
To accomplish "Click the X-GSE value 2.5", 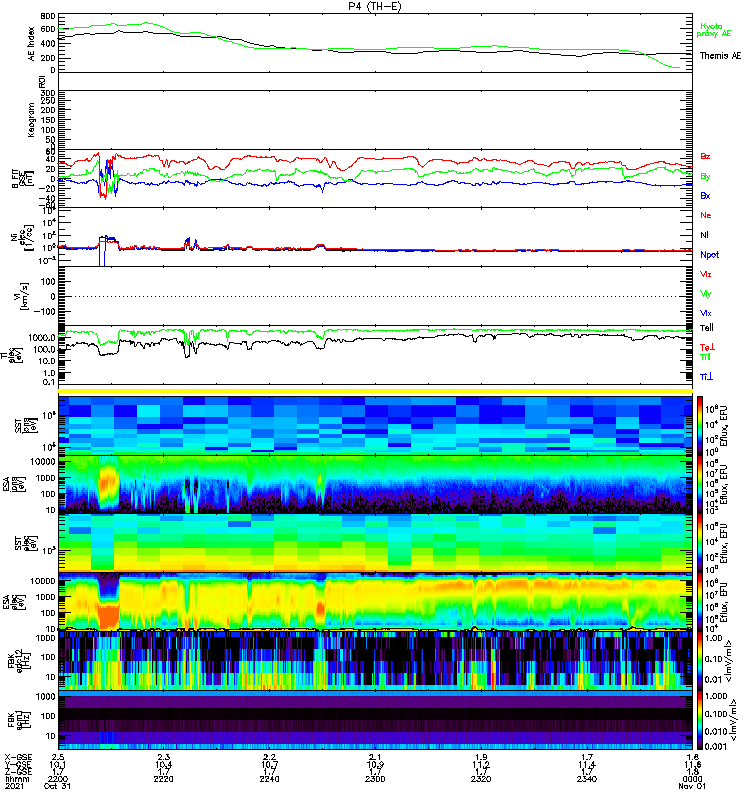I will (58, 758).
